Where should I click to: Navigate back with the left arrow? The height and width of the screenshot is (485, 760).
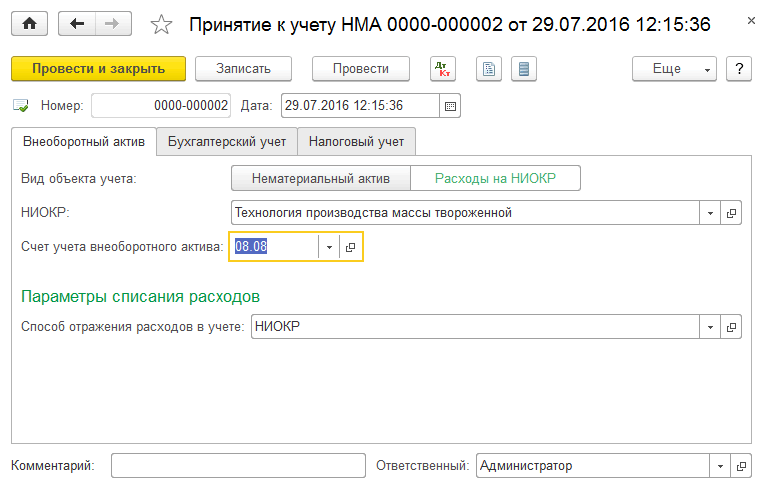point(78,24)
